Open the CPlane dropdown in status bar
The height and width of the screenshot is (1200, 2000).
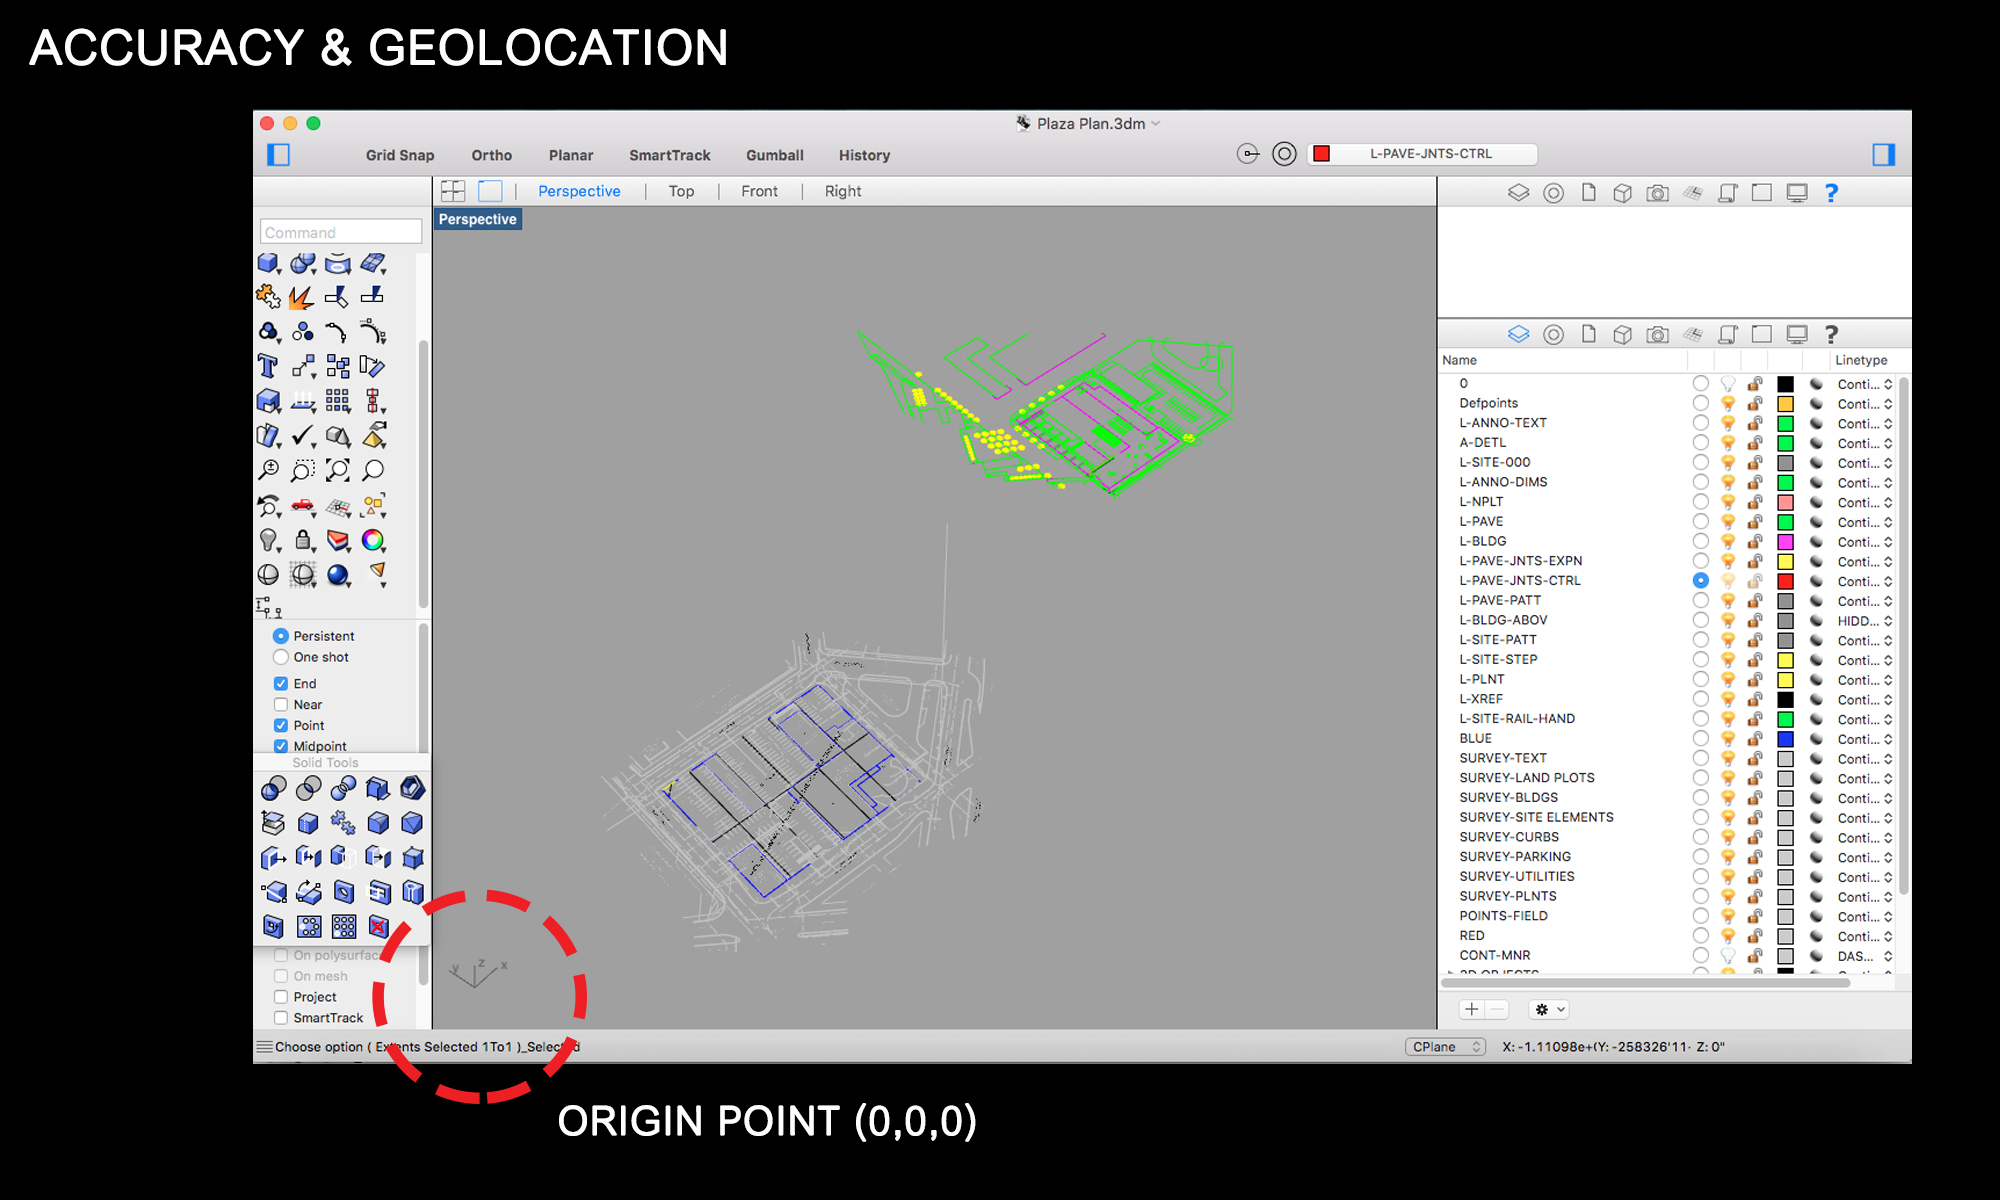click(x=1445, y=1047)
